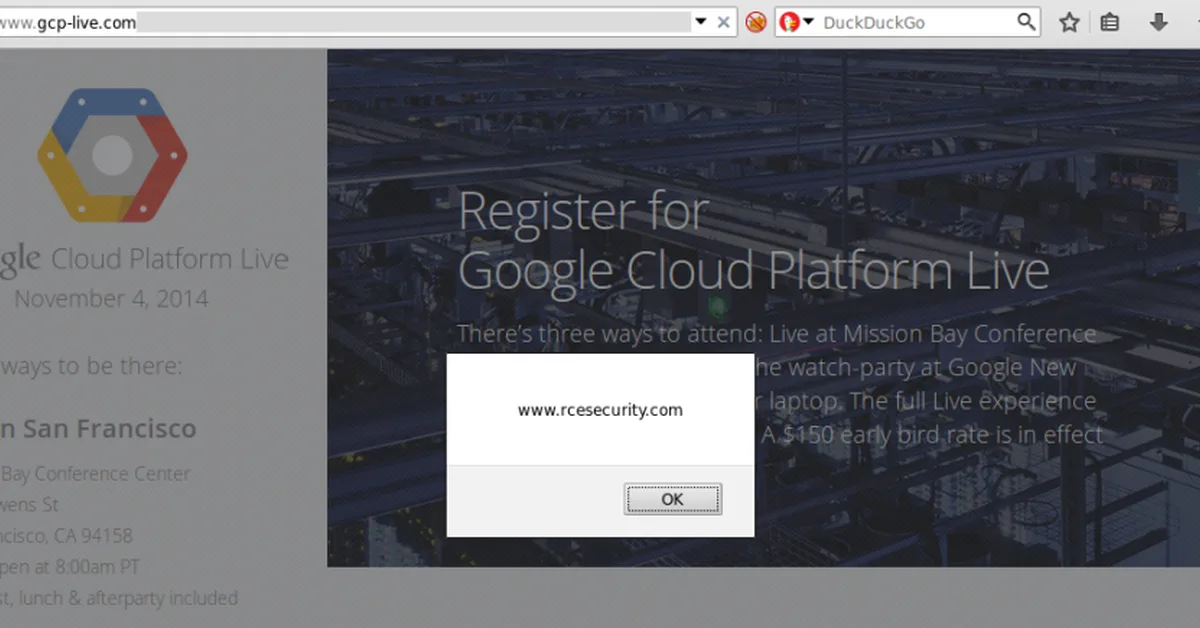This screenshot has height=628, width=1200.
Task: Toggle NoScript blocking for this site
Action: pyautogui.click(x=756, y=21)
